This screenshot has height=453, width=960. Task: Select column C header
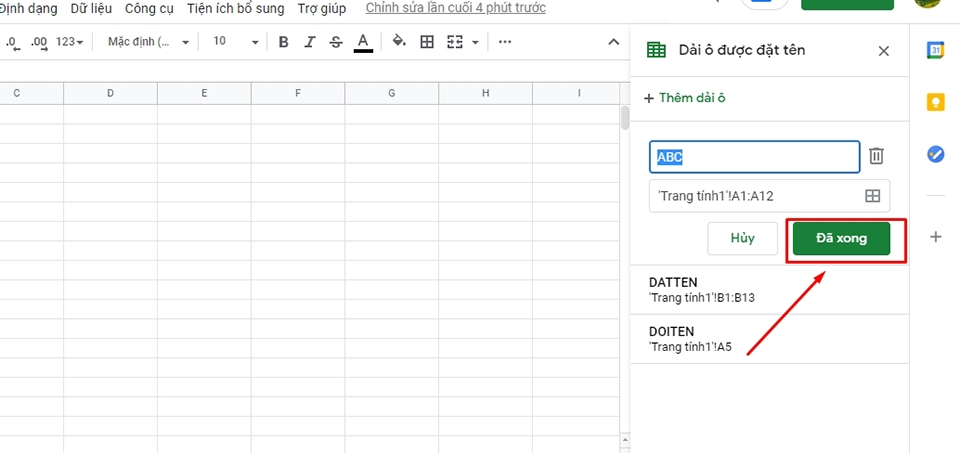pyautogui.click(x=31, y=93)
